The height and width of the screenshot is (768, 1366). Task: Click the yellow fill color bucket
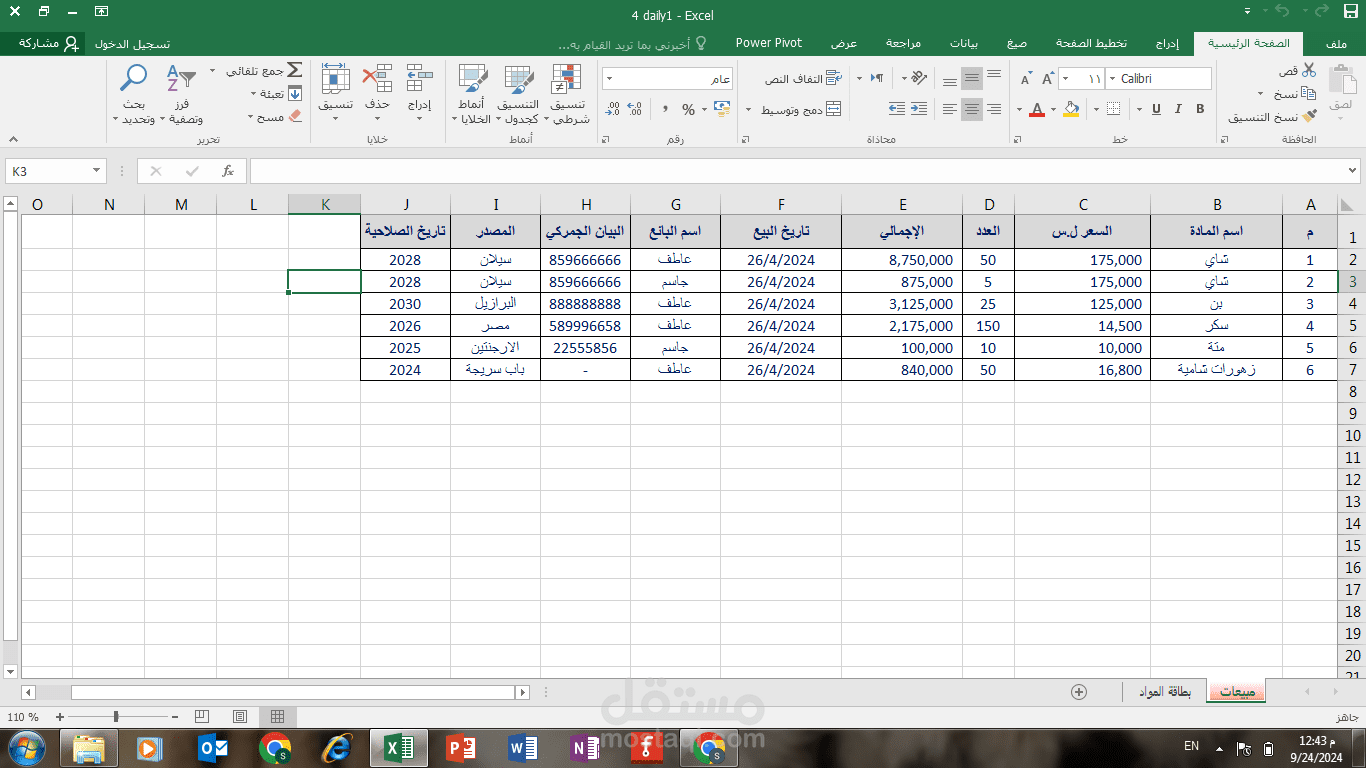[x=1072, y=109]
